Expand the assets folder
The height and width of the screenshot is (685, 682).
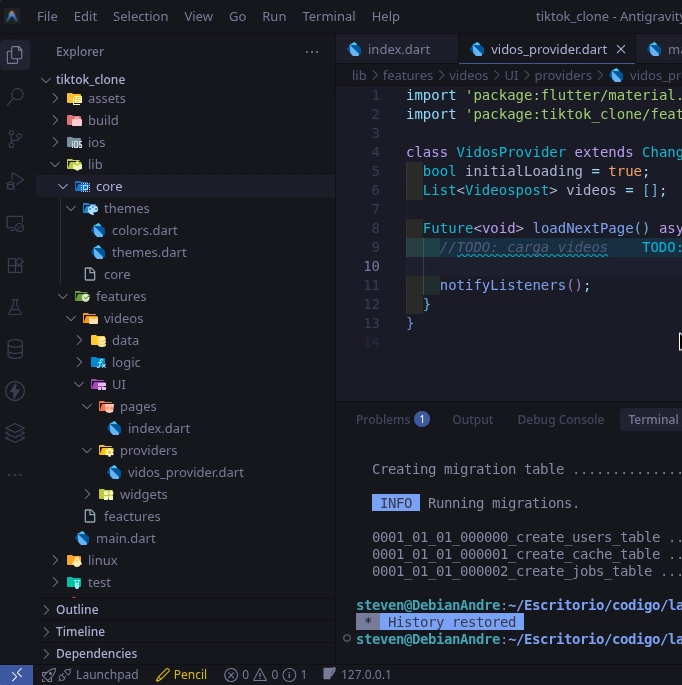click(106, 98)
